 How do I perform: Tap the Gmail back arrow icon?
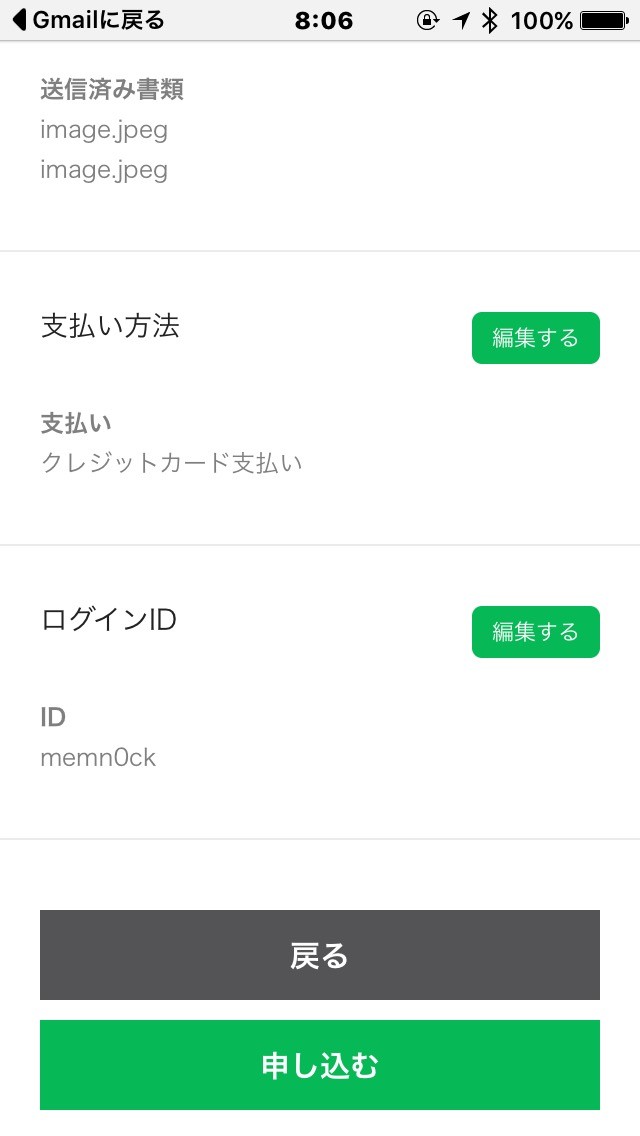point(18,20)
